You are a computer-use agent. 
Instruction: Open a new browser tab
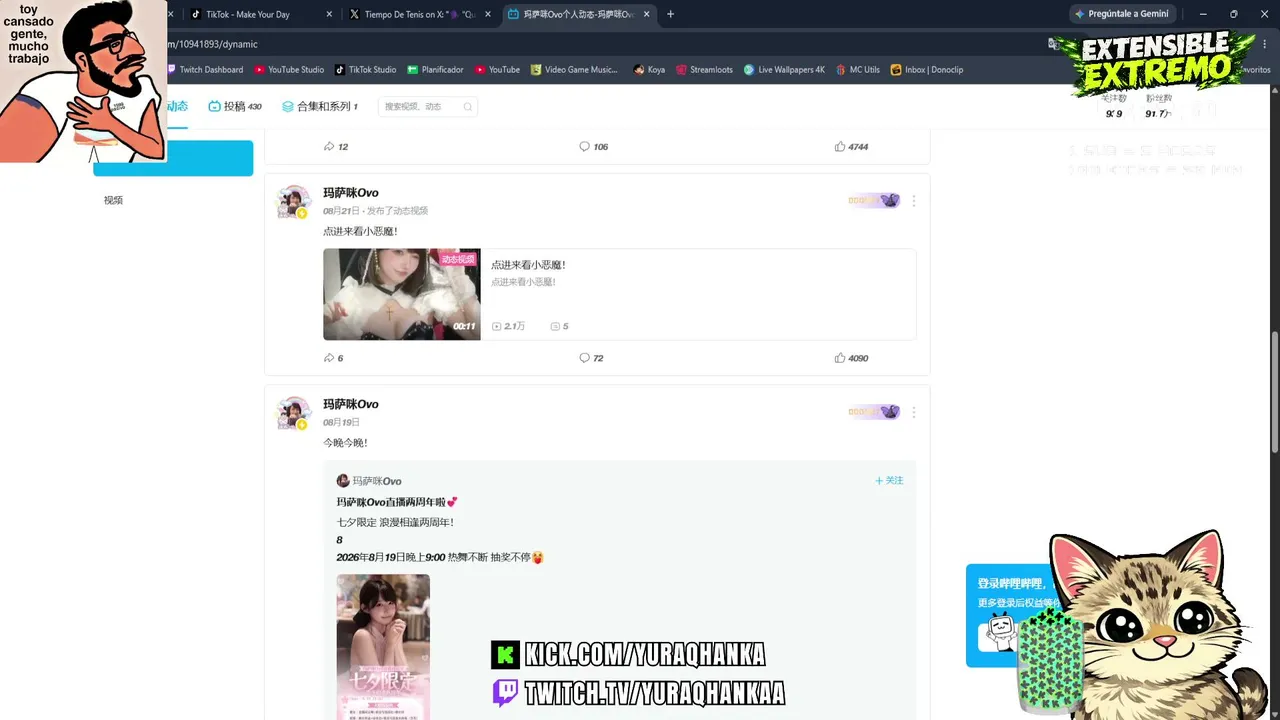click(670, 14)
